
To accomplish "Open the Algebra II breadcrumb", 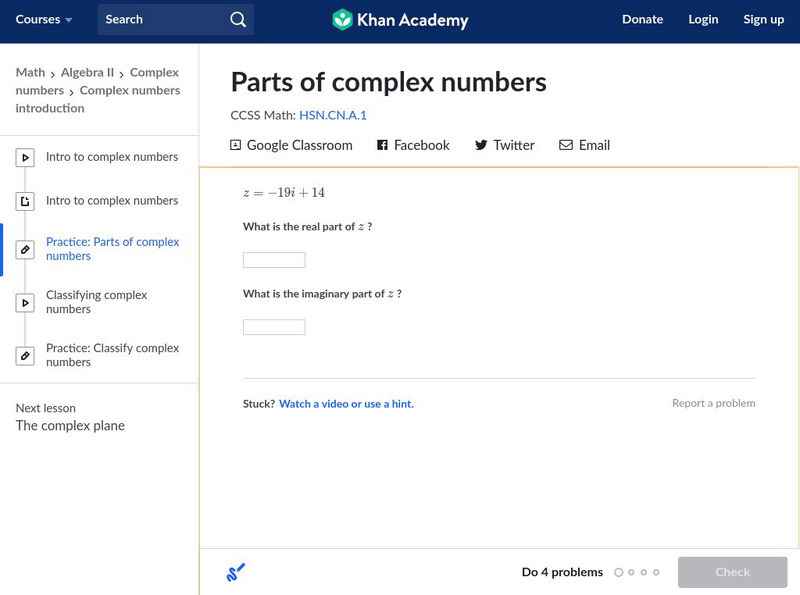I will pos(87,72).
